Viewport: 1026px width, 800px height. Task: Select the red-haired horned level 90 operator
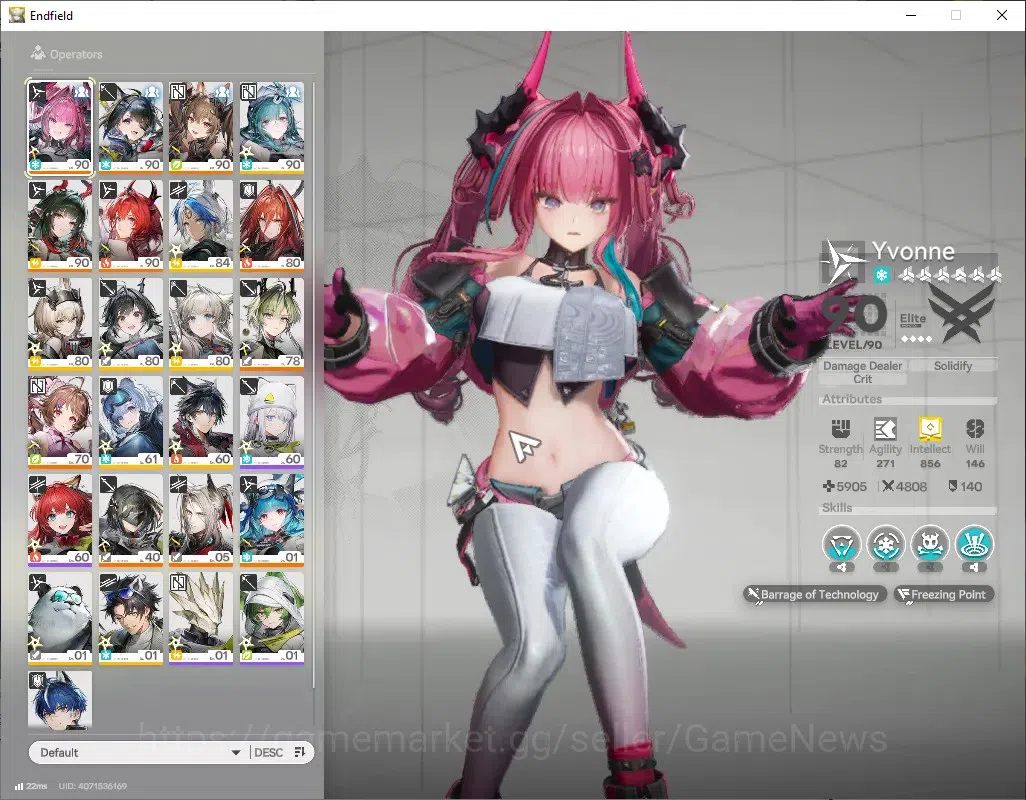click(130, 225)
